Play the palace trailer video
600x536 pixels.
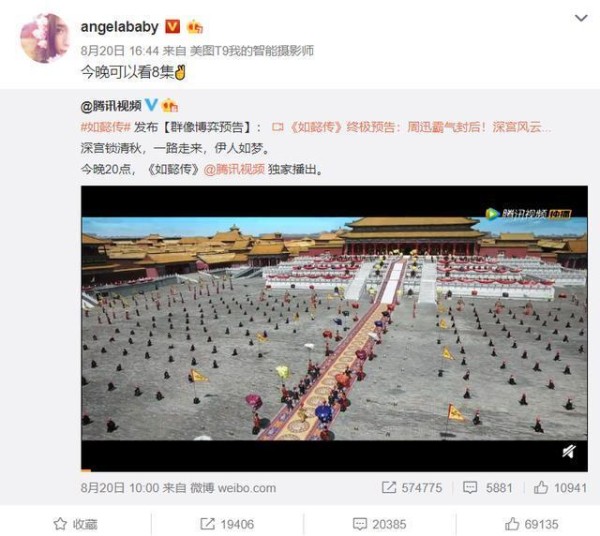pos(334,328)
